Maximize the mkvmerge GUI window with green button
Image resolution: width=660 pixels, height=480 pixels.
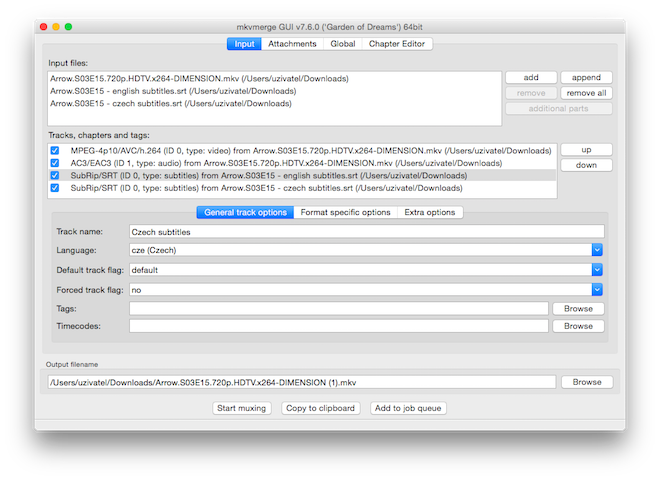(x=68, y=27)
